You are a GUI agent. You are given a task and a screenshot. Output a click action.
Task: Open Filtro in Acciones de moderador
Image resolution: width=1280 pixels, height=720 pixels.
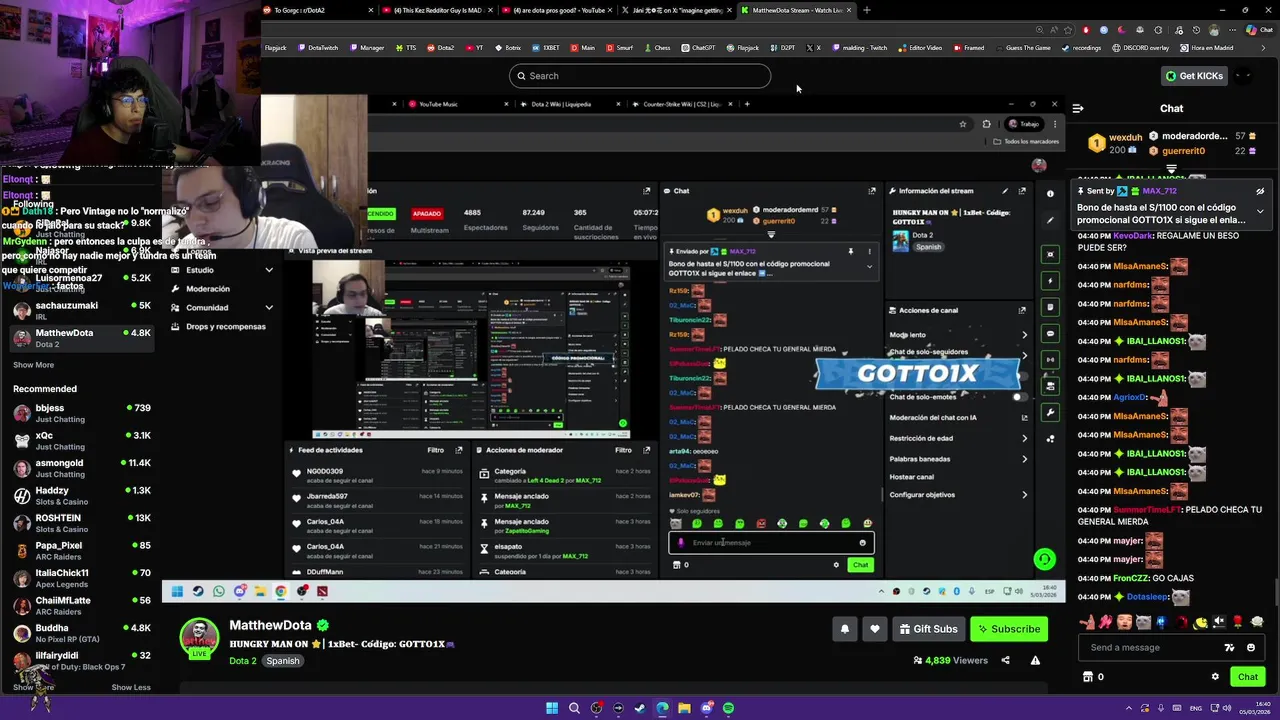[x=623, y=450]
